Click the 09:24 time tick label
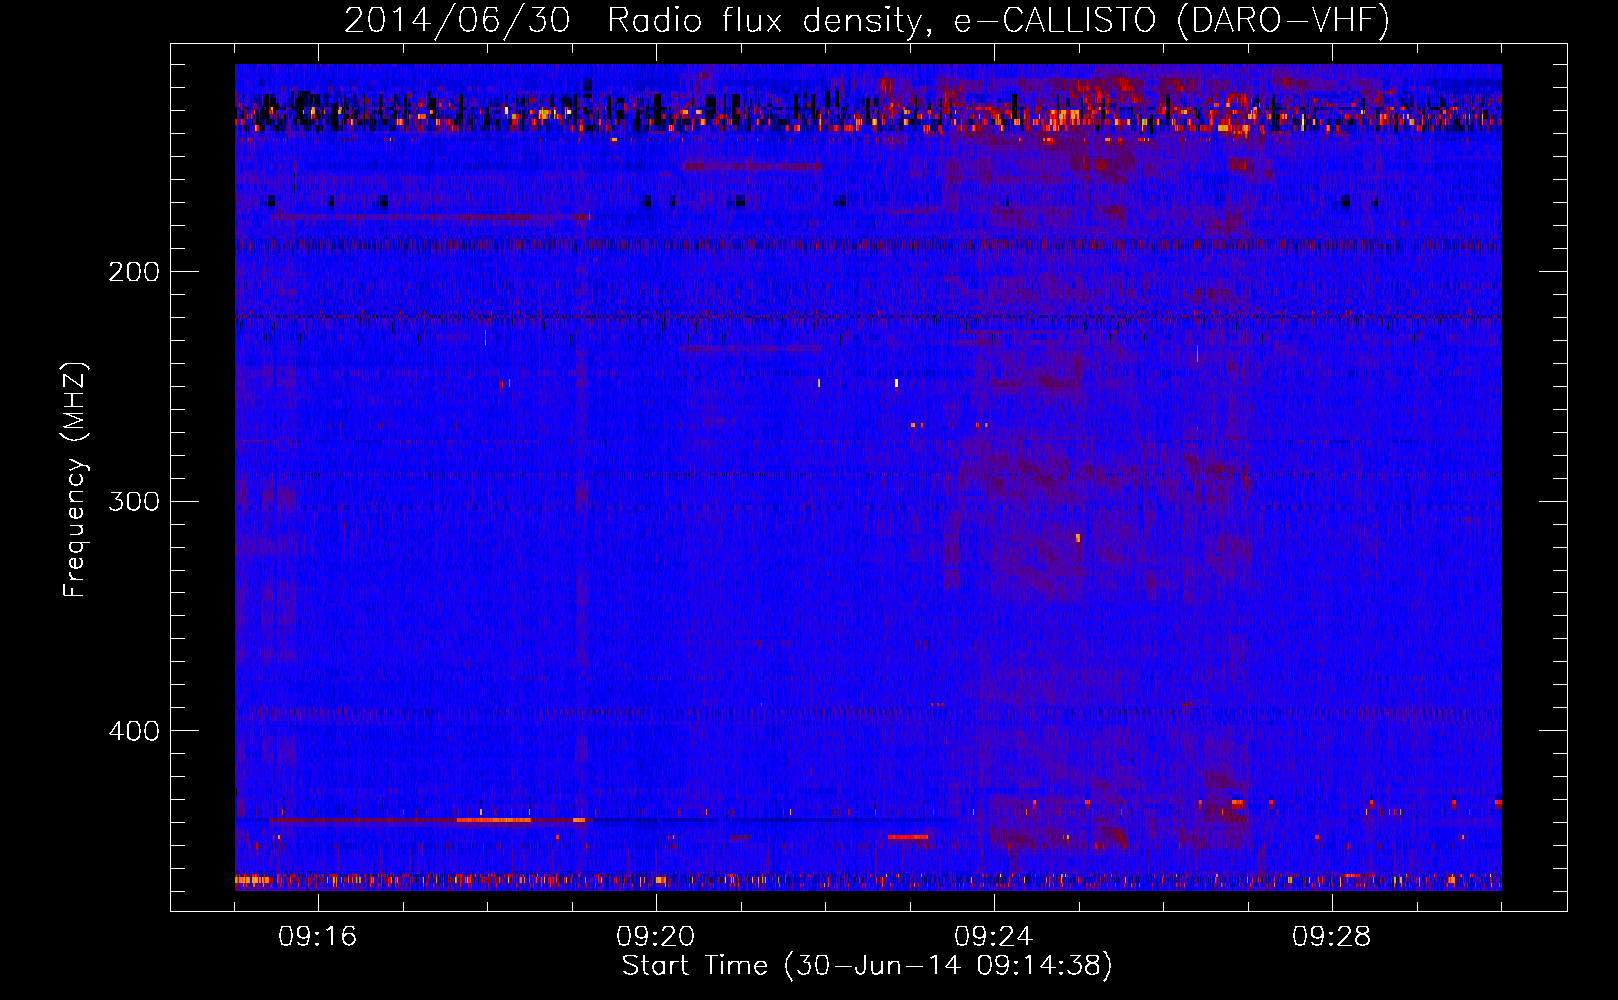Screen dimensions: 1618x1000 [994, 937]
